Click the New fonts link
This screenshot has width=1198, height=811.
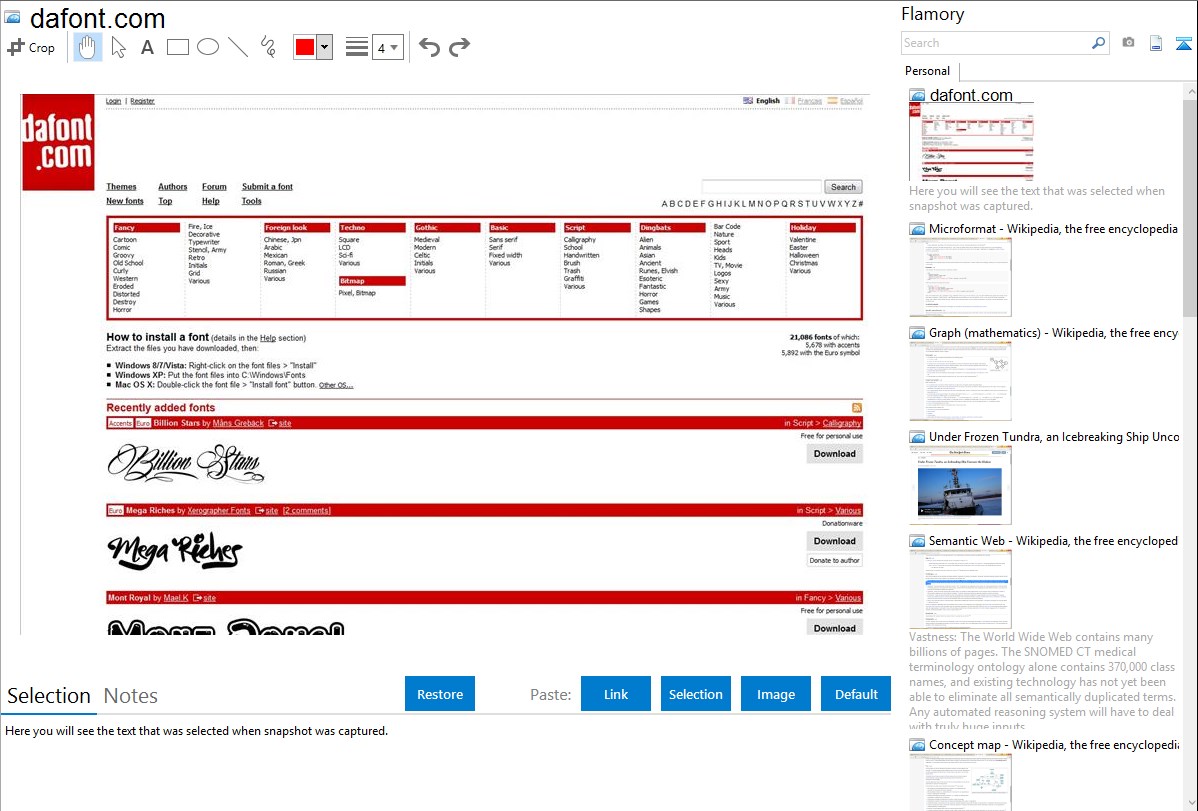click(125, 201)
